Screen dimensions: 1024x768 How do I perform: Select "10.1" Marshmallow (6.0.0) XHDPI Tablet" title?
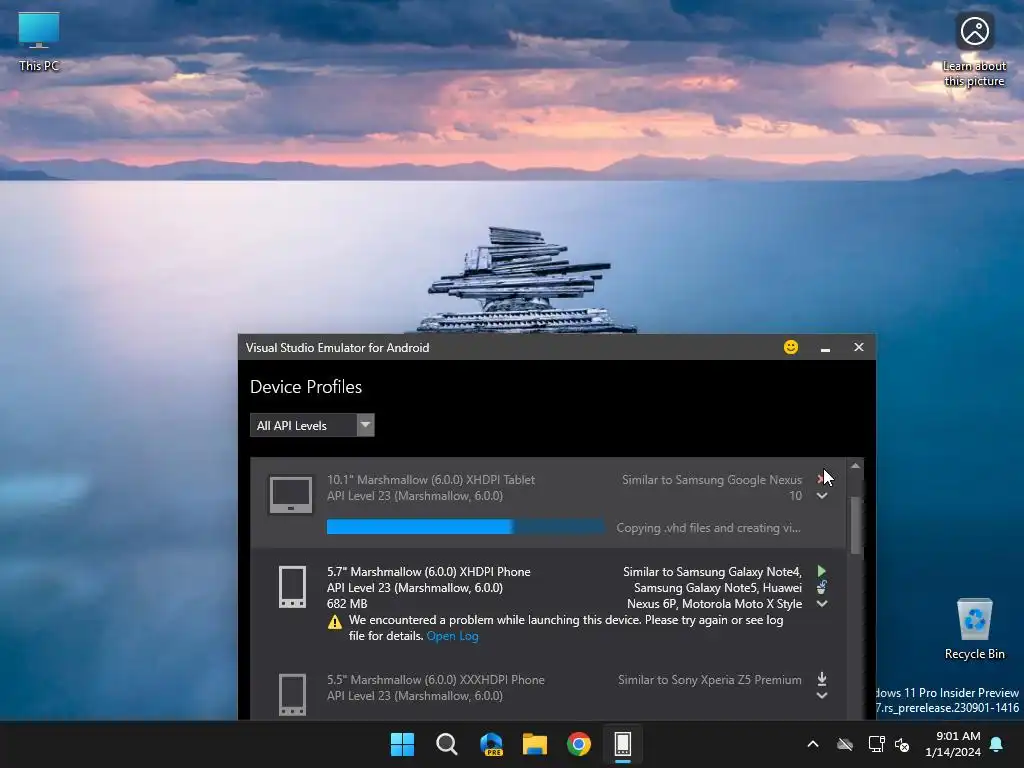431,480
